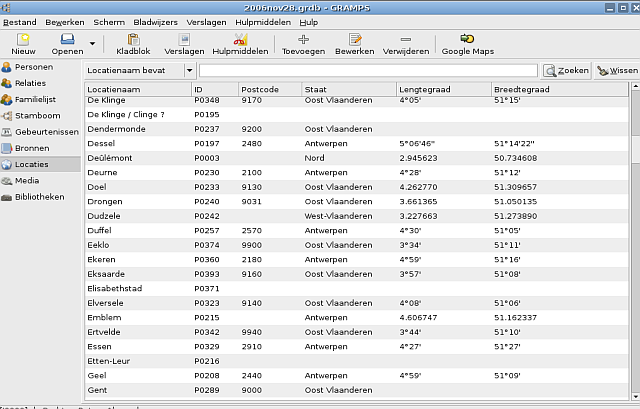This screenshot has height=409, width=640.
Task: Click the Nieuw toolbar icon
Action: [x=23, y=43]
